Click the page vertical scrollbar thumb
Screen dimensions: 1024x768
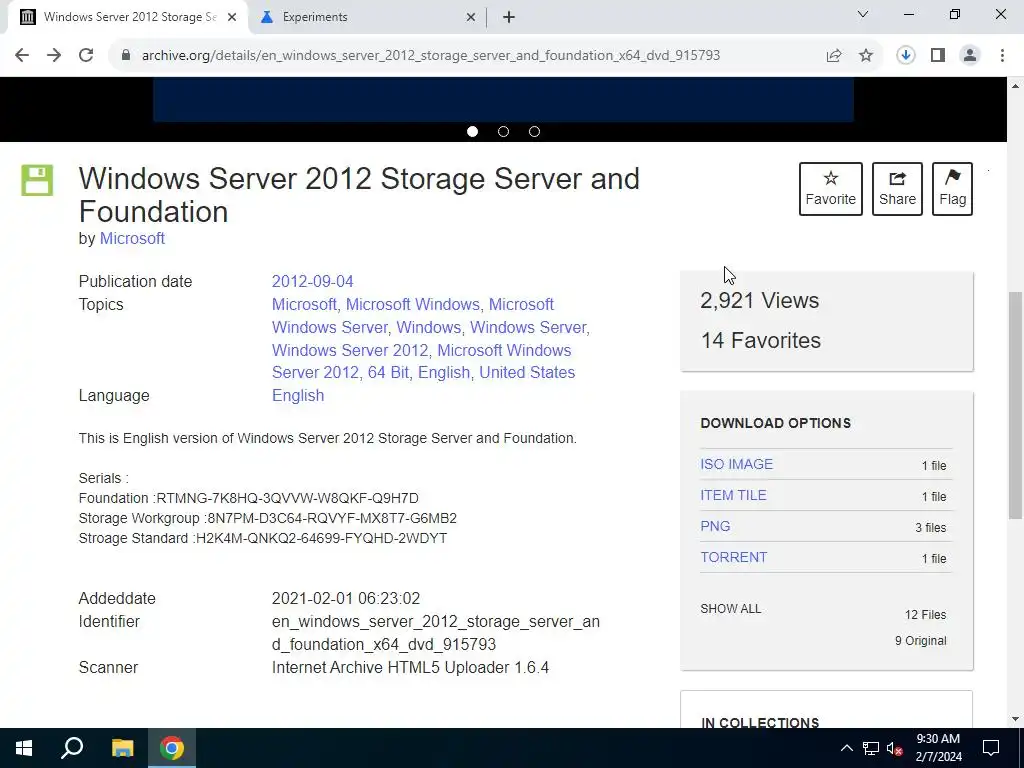(1015, 405)
